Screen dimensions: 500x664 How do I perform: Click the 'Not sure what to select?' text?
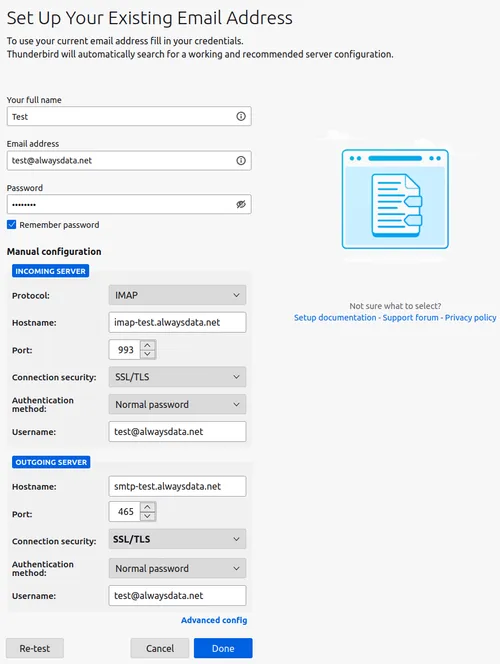coord(395,306)
